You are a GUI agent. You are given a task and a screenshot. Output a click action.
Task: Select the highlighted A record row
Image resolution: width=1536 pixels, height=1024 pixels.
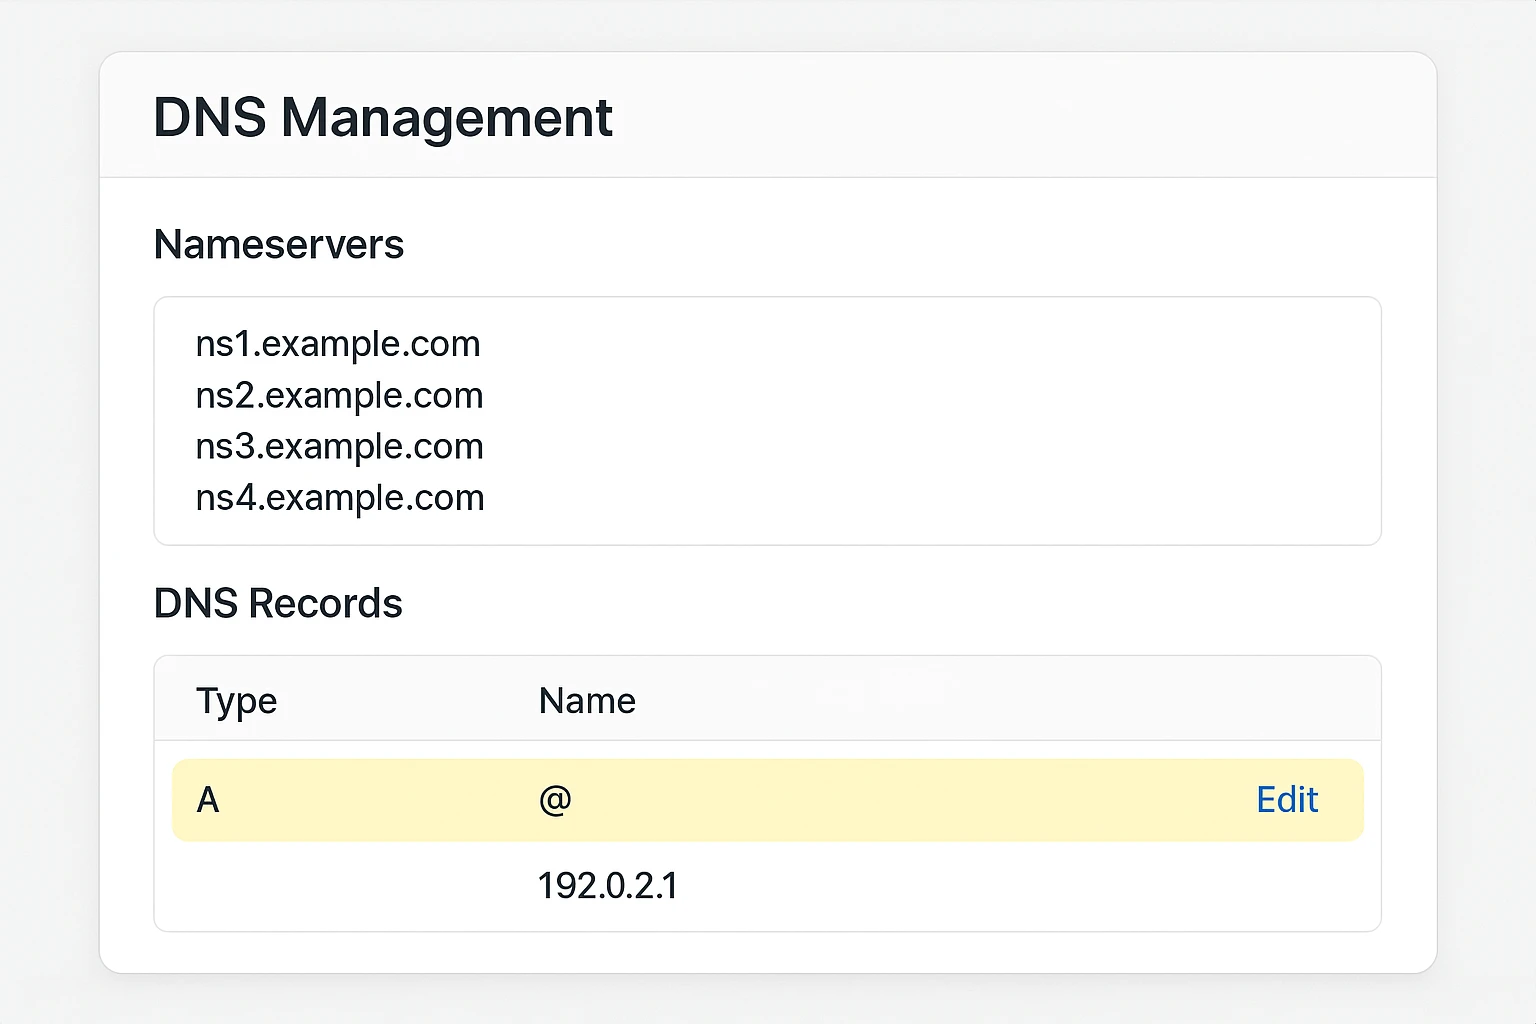coord(768,800)
